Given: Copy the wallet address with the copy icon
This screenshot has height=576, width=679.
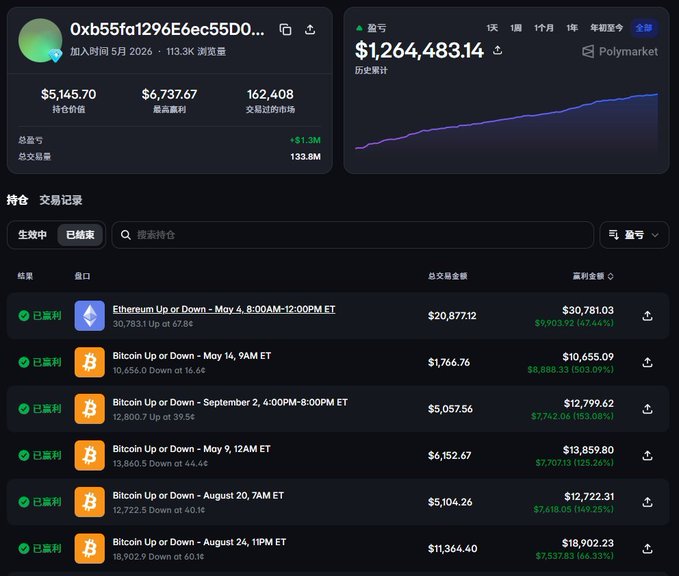Looking at the screenshot, I should [285, 29].
